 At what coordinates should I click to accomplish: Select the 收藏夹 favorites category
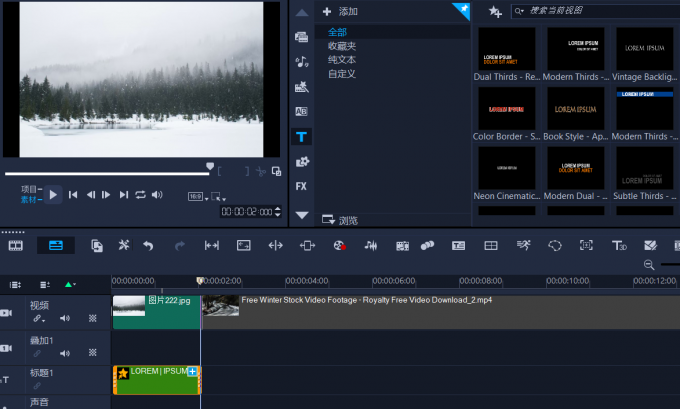pyautogui.click(x=342, y=46)
